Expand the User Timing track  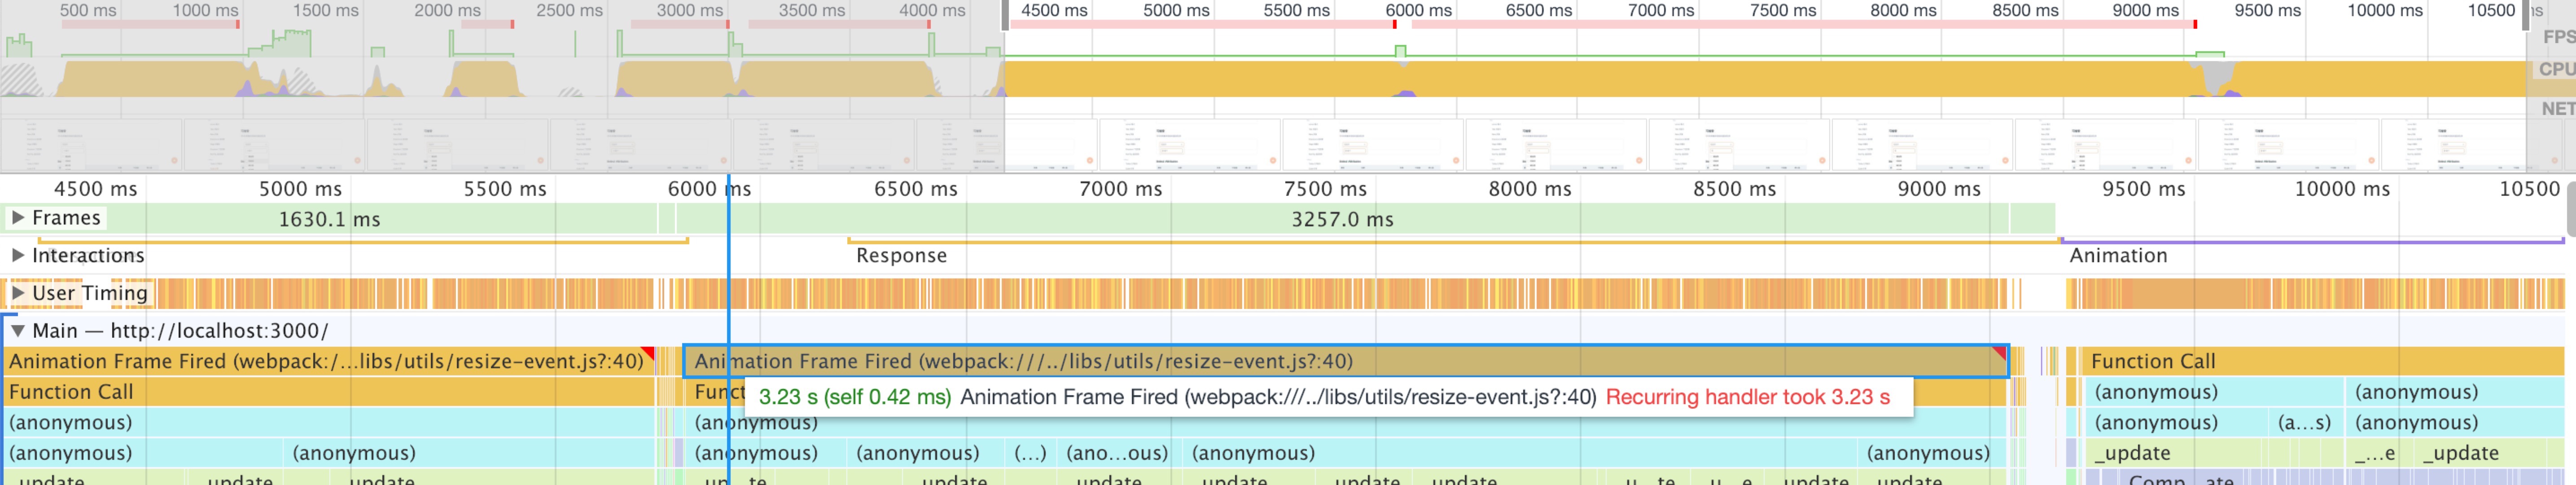tap(17, 293)
